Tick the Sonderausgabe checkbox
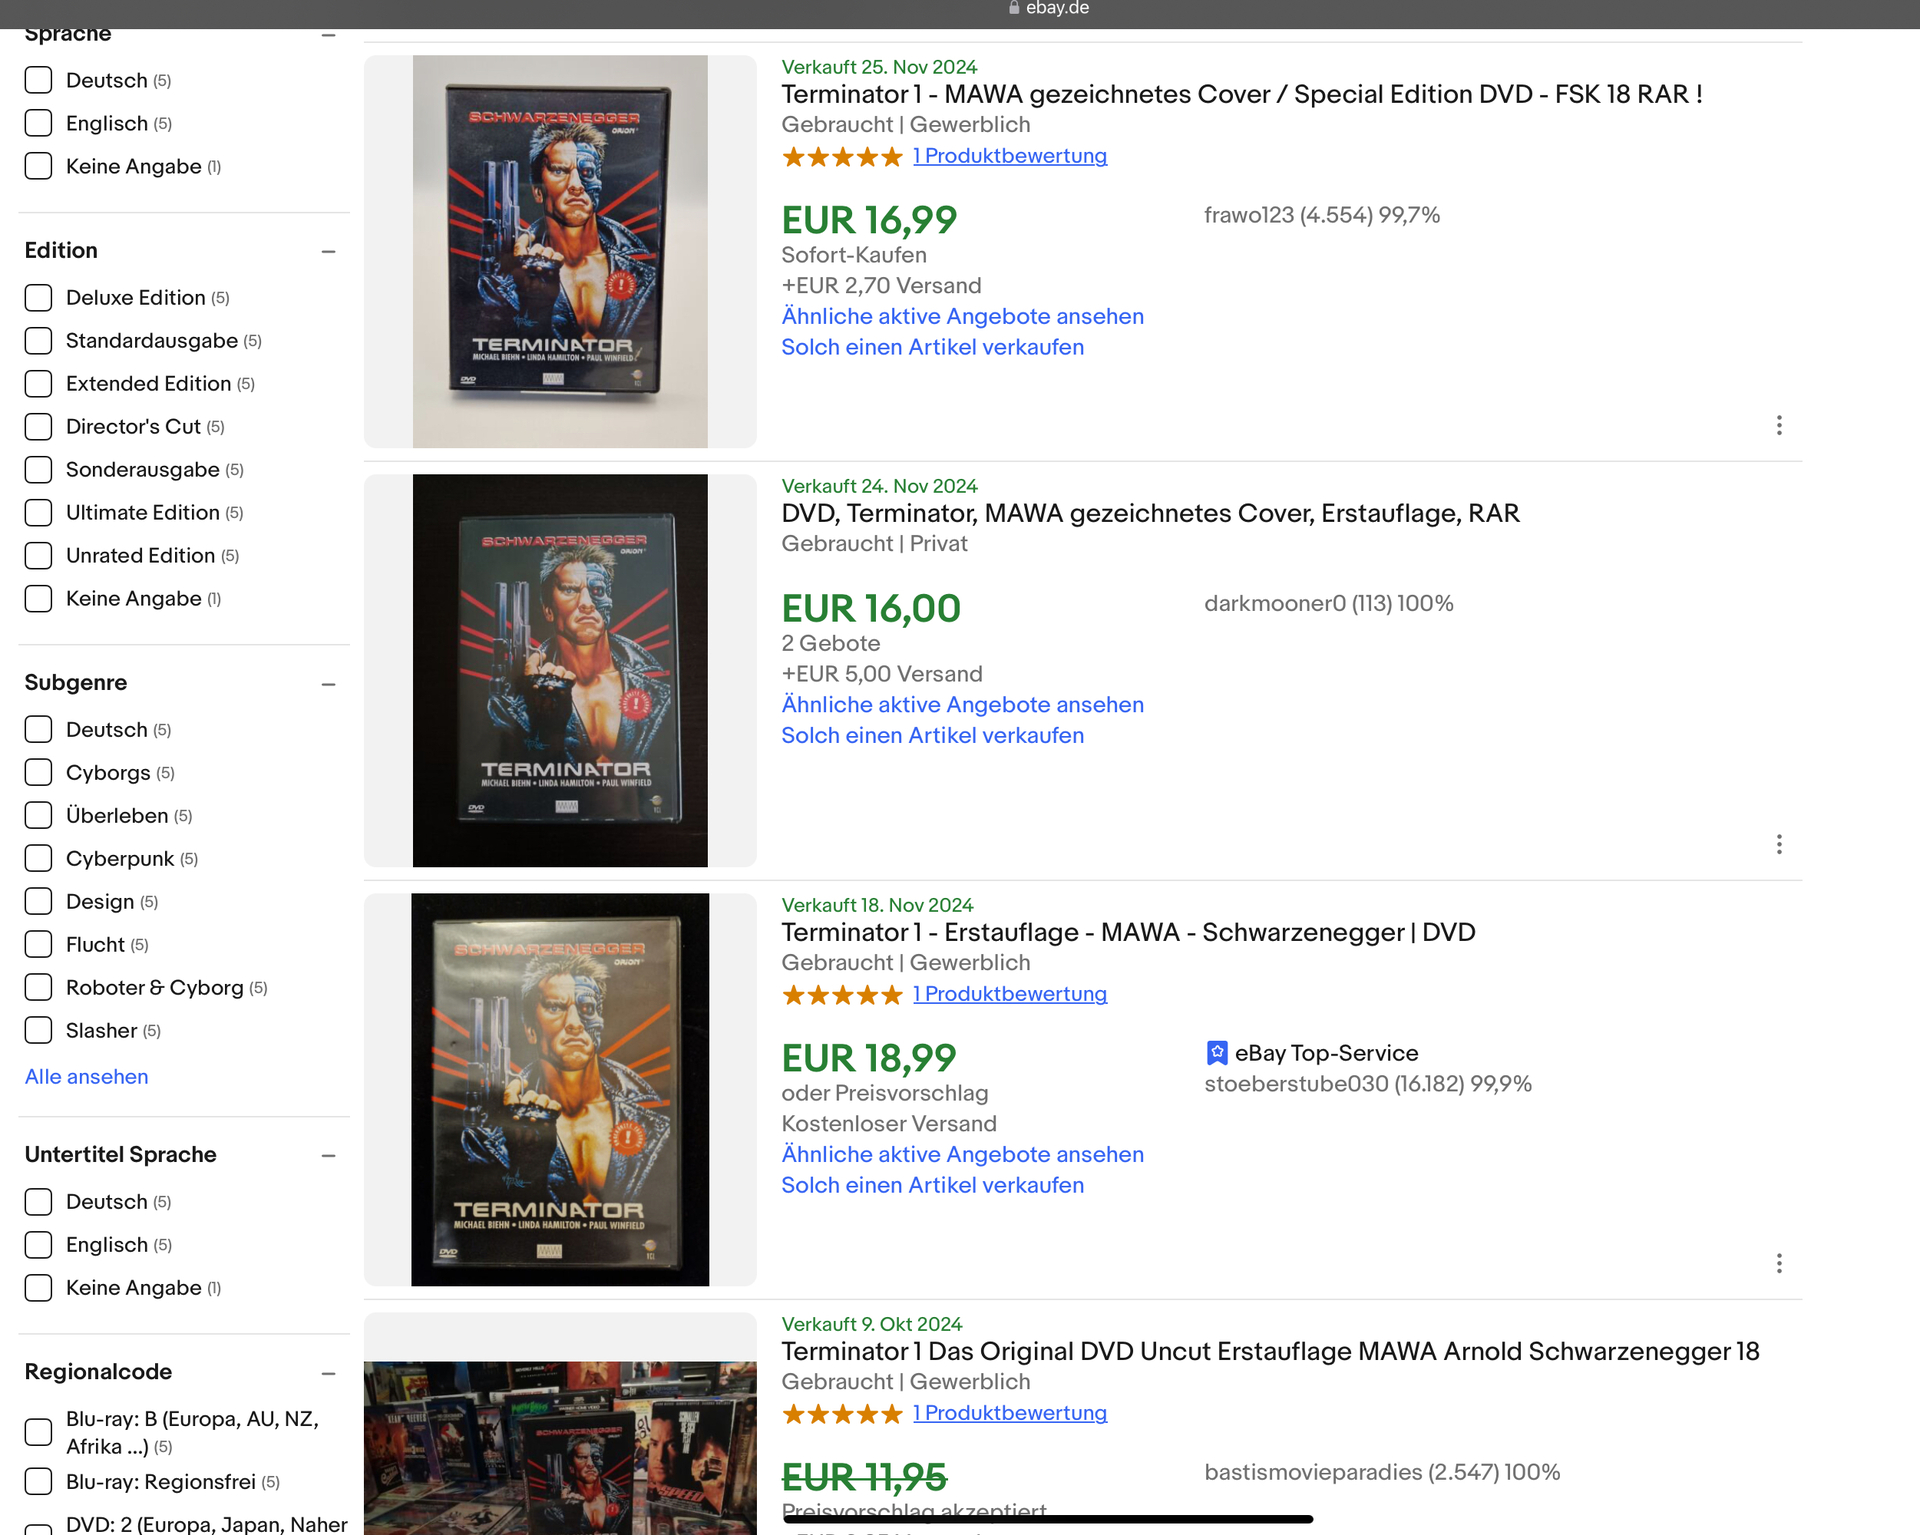1920x1535 pixels. [x=38, y=470]
